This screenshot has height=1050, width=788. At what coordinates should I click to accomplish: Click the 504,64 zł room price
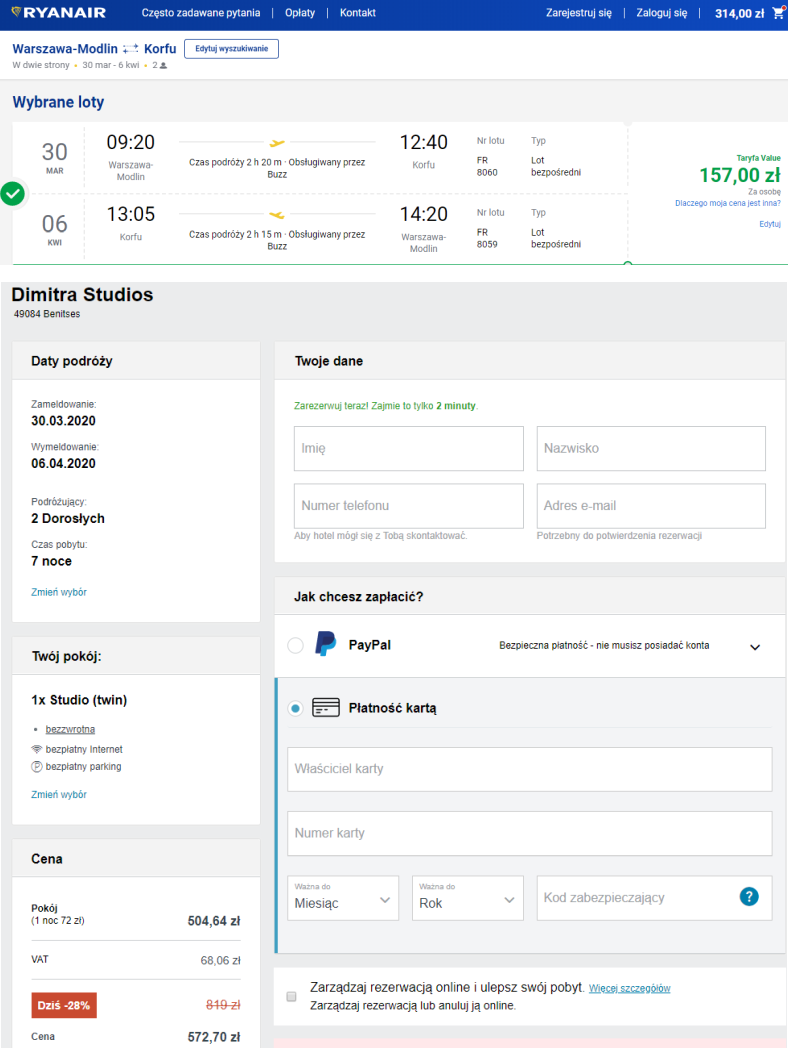coord(214,921)
